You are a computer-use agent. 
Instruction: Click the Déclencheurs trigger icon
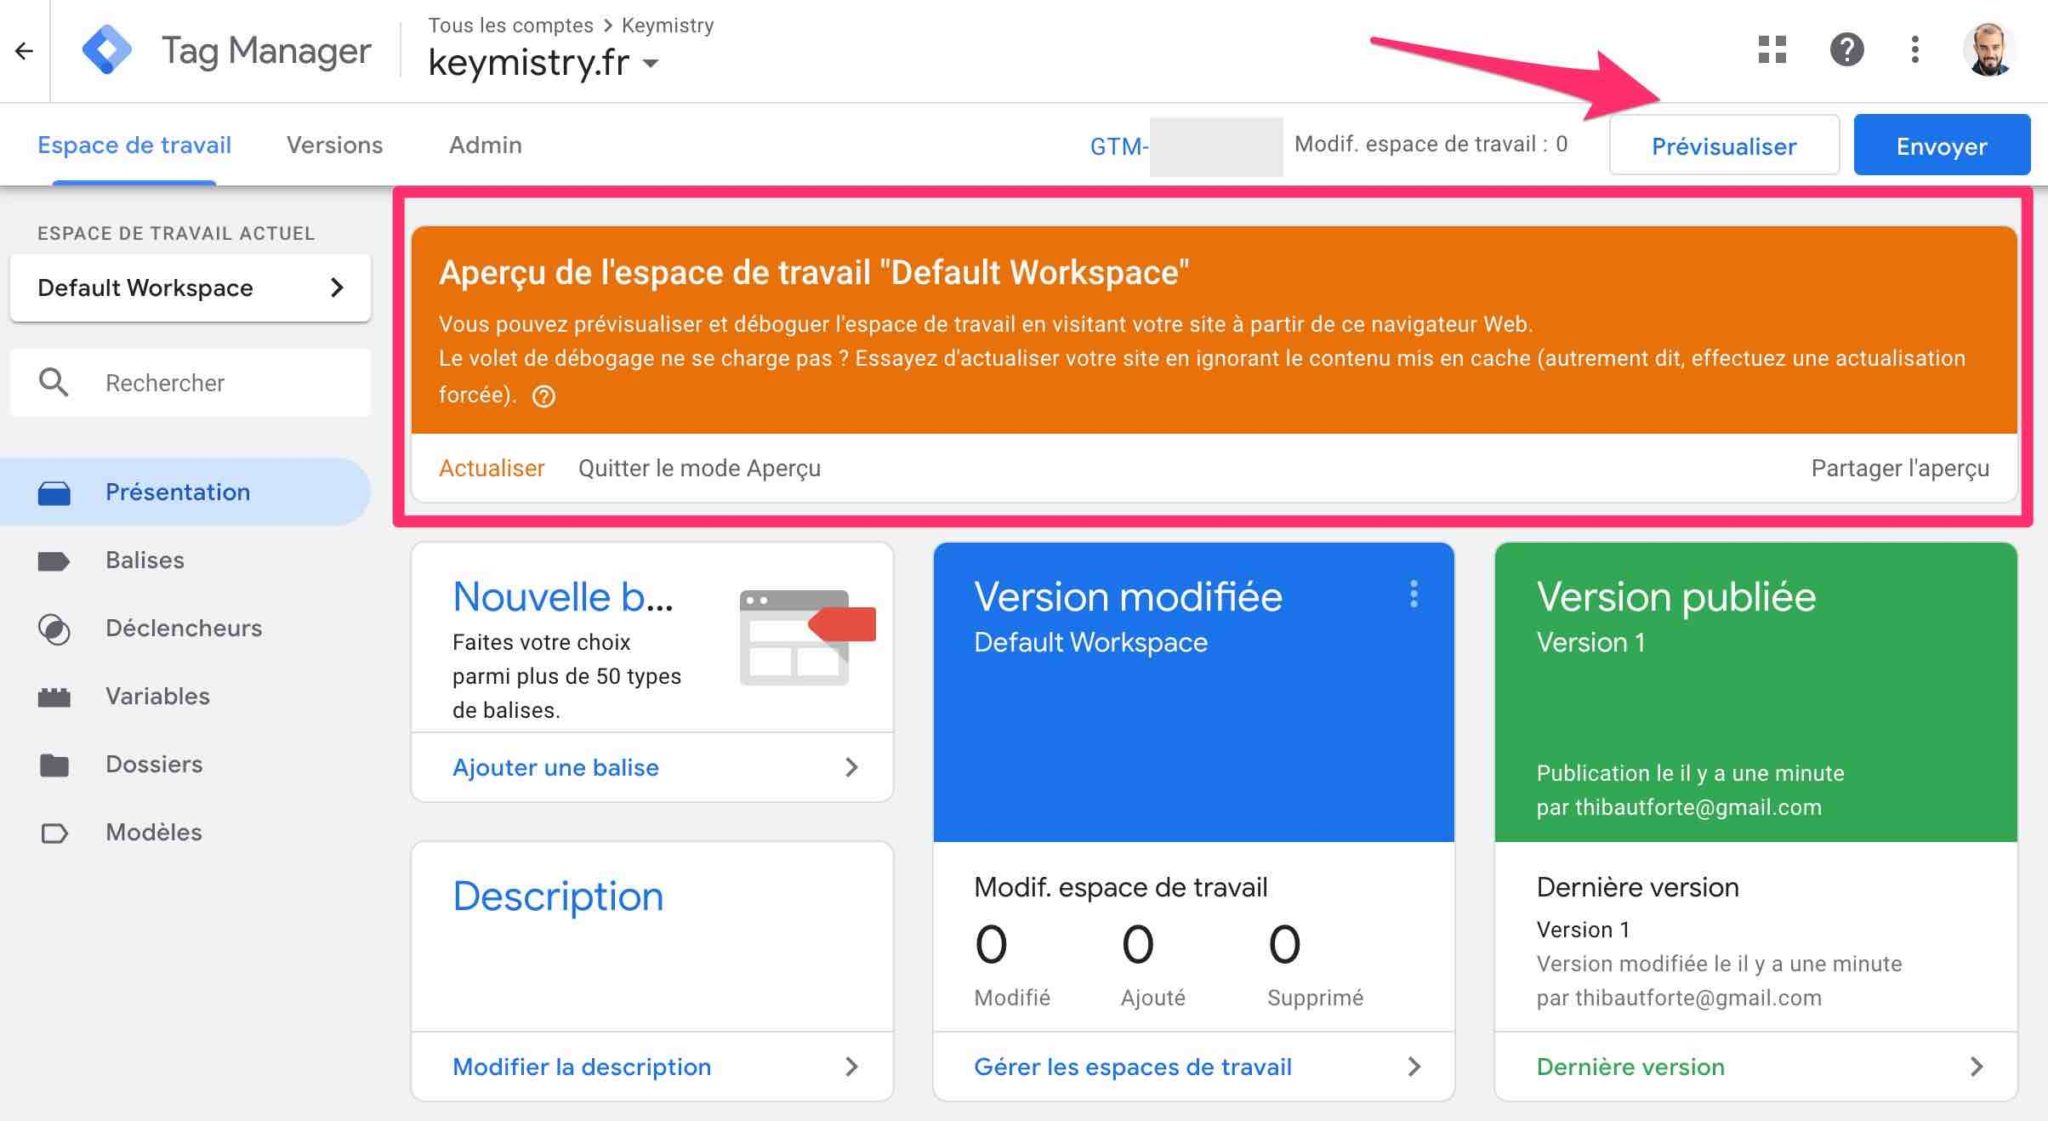(x=54, y=628)
